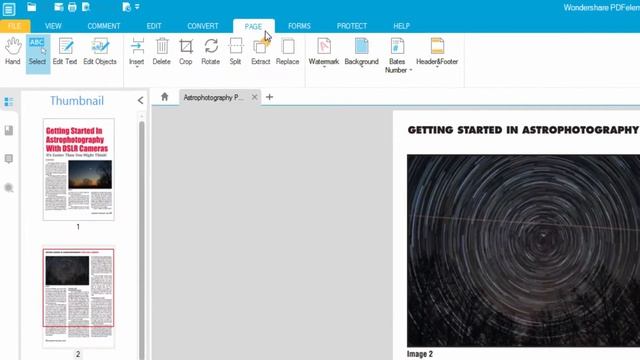Open the FILE menu
Image resolution: width=640 pixels, height=360 pixels.
pos(15,26)
